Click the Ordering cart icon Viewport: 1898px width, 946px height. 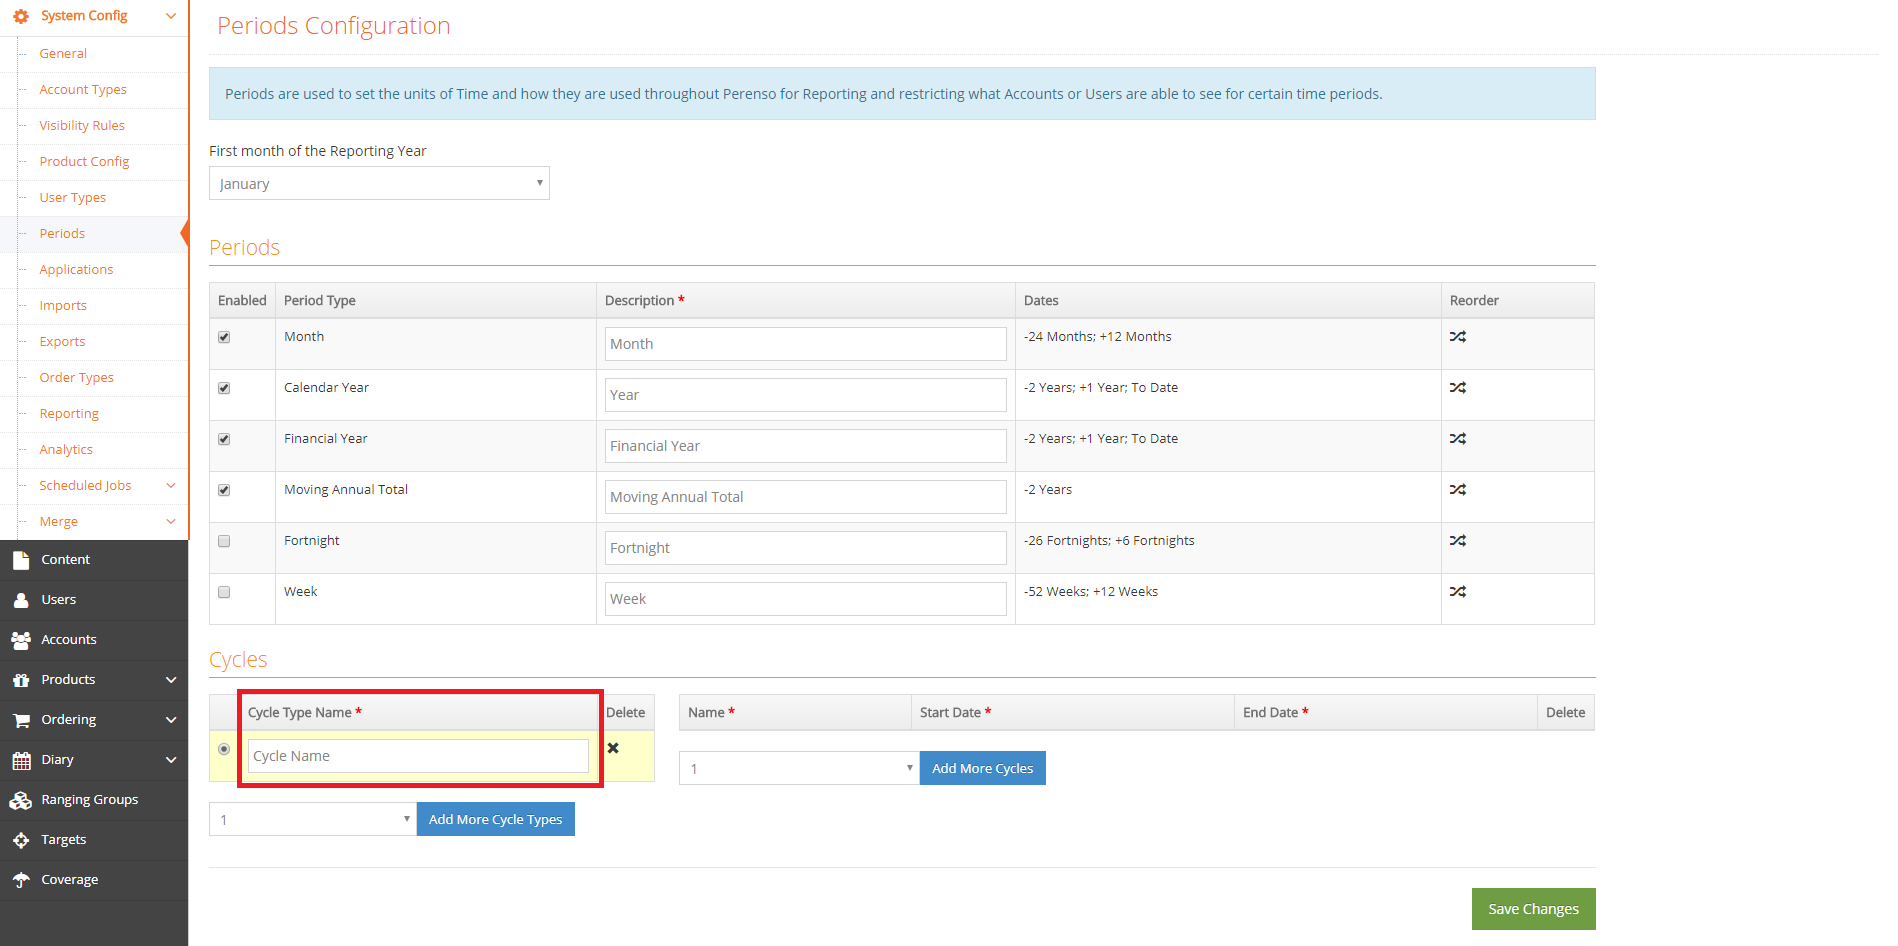tap(21, 720)
